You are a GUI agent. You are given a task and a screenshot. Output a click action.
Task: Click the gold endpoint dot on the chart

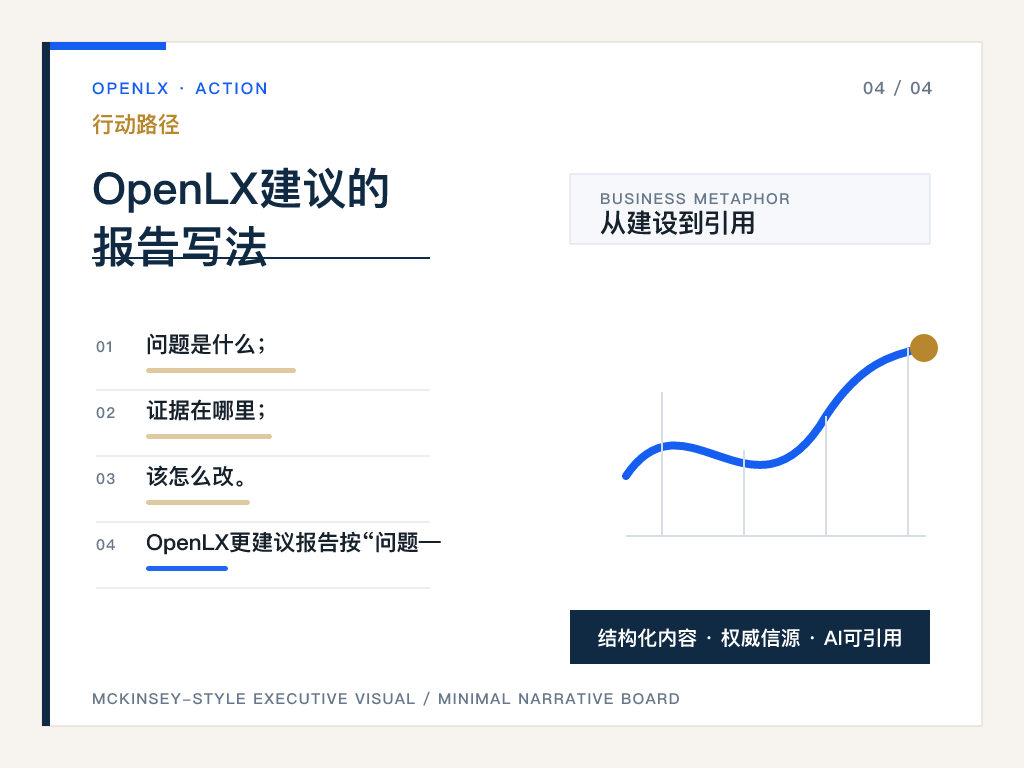[923, 347]
